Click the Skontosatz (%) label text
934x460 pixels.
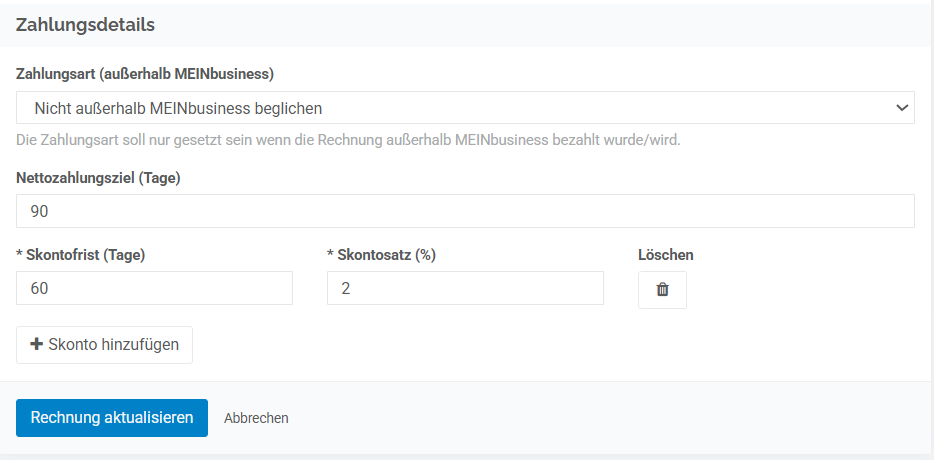tap(387, 255)
